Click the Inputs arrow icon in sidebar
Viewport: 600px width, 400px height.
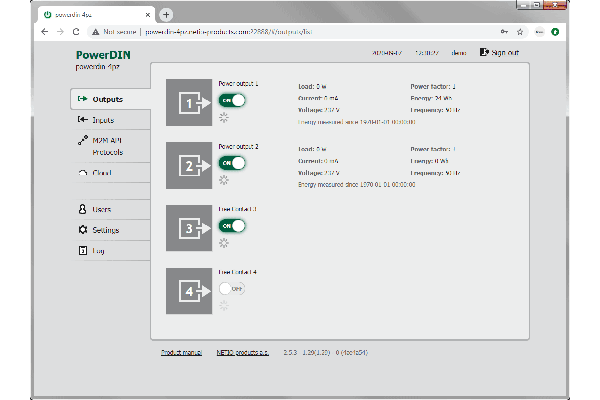[82, 119]
